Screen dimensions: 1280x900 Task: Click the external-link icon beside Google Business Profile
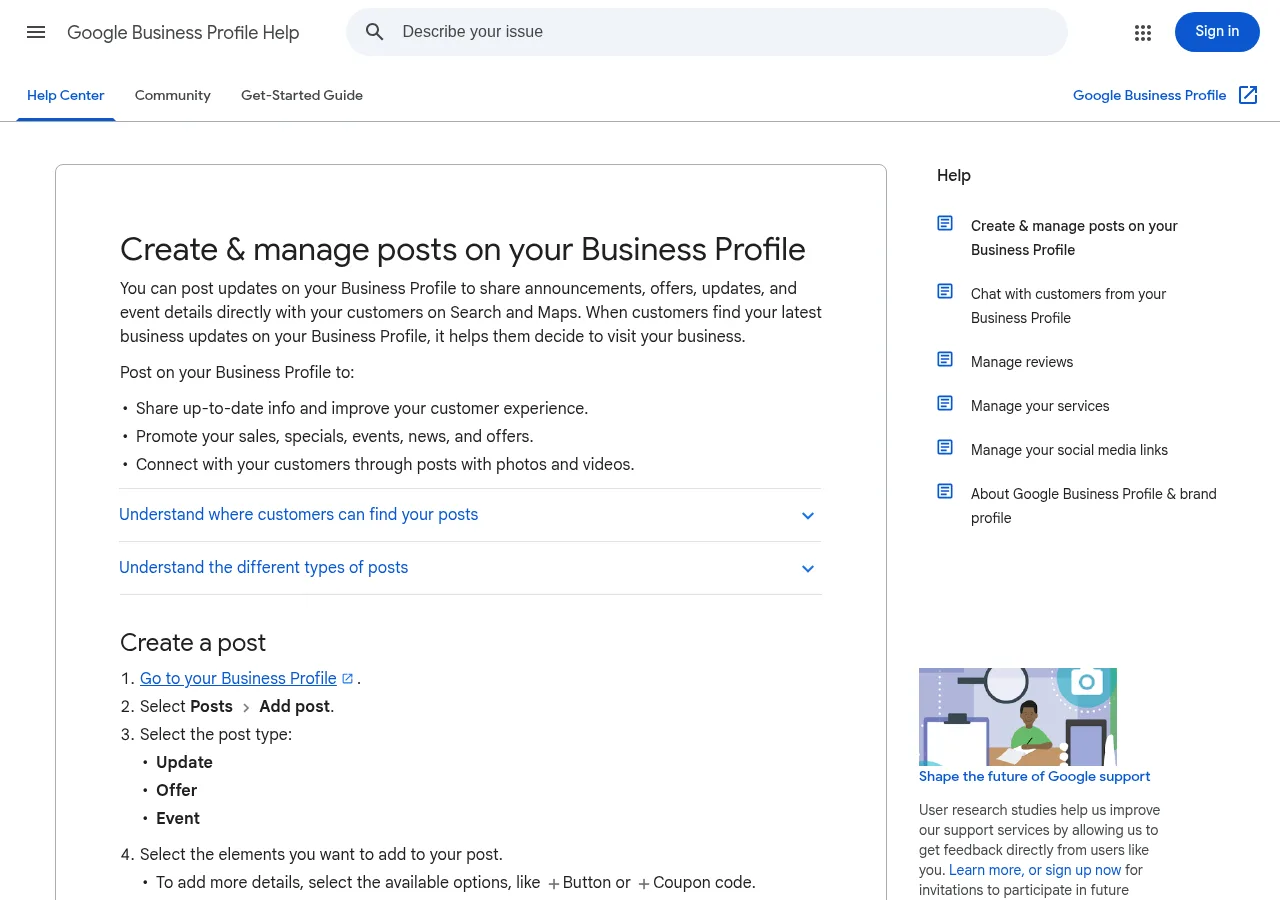1248,95
